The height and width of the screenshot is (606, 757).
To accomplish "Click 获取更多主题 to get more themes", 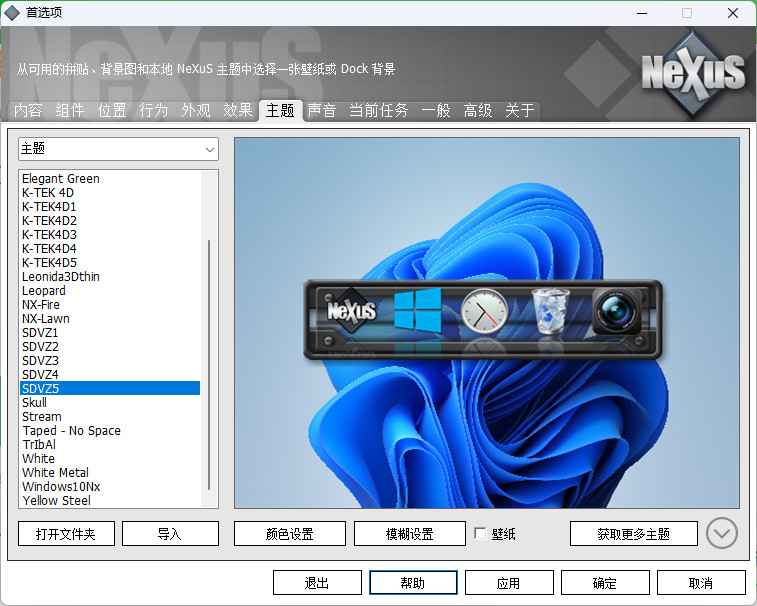I will click(633, 534).
